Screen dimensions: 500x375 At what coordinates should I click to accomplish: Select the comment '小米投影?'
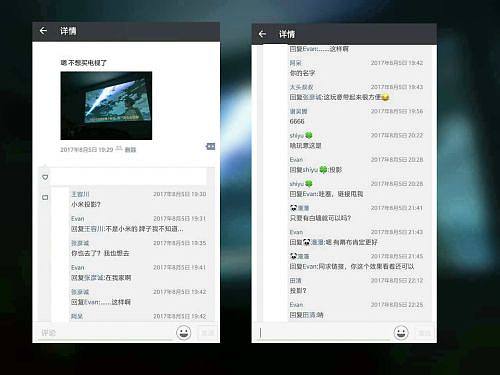(86, 204)
